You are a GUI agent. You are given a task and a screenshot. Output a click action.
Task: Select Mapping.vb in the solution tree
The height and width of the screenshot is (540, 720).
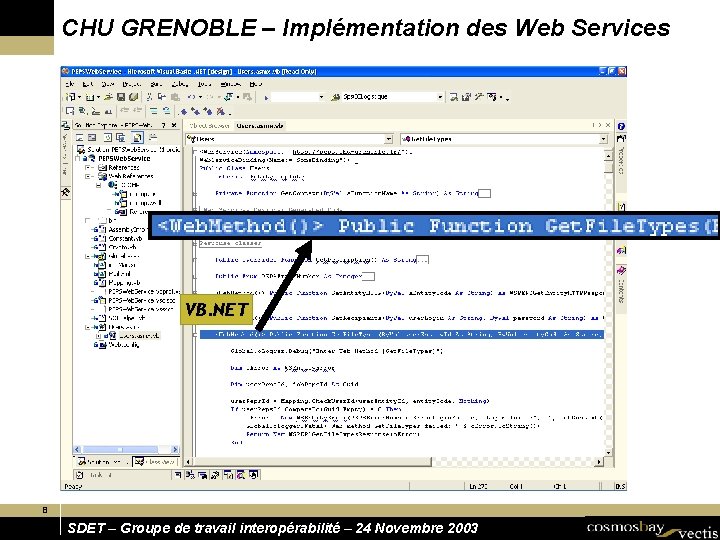click(x=124, y=283)
